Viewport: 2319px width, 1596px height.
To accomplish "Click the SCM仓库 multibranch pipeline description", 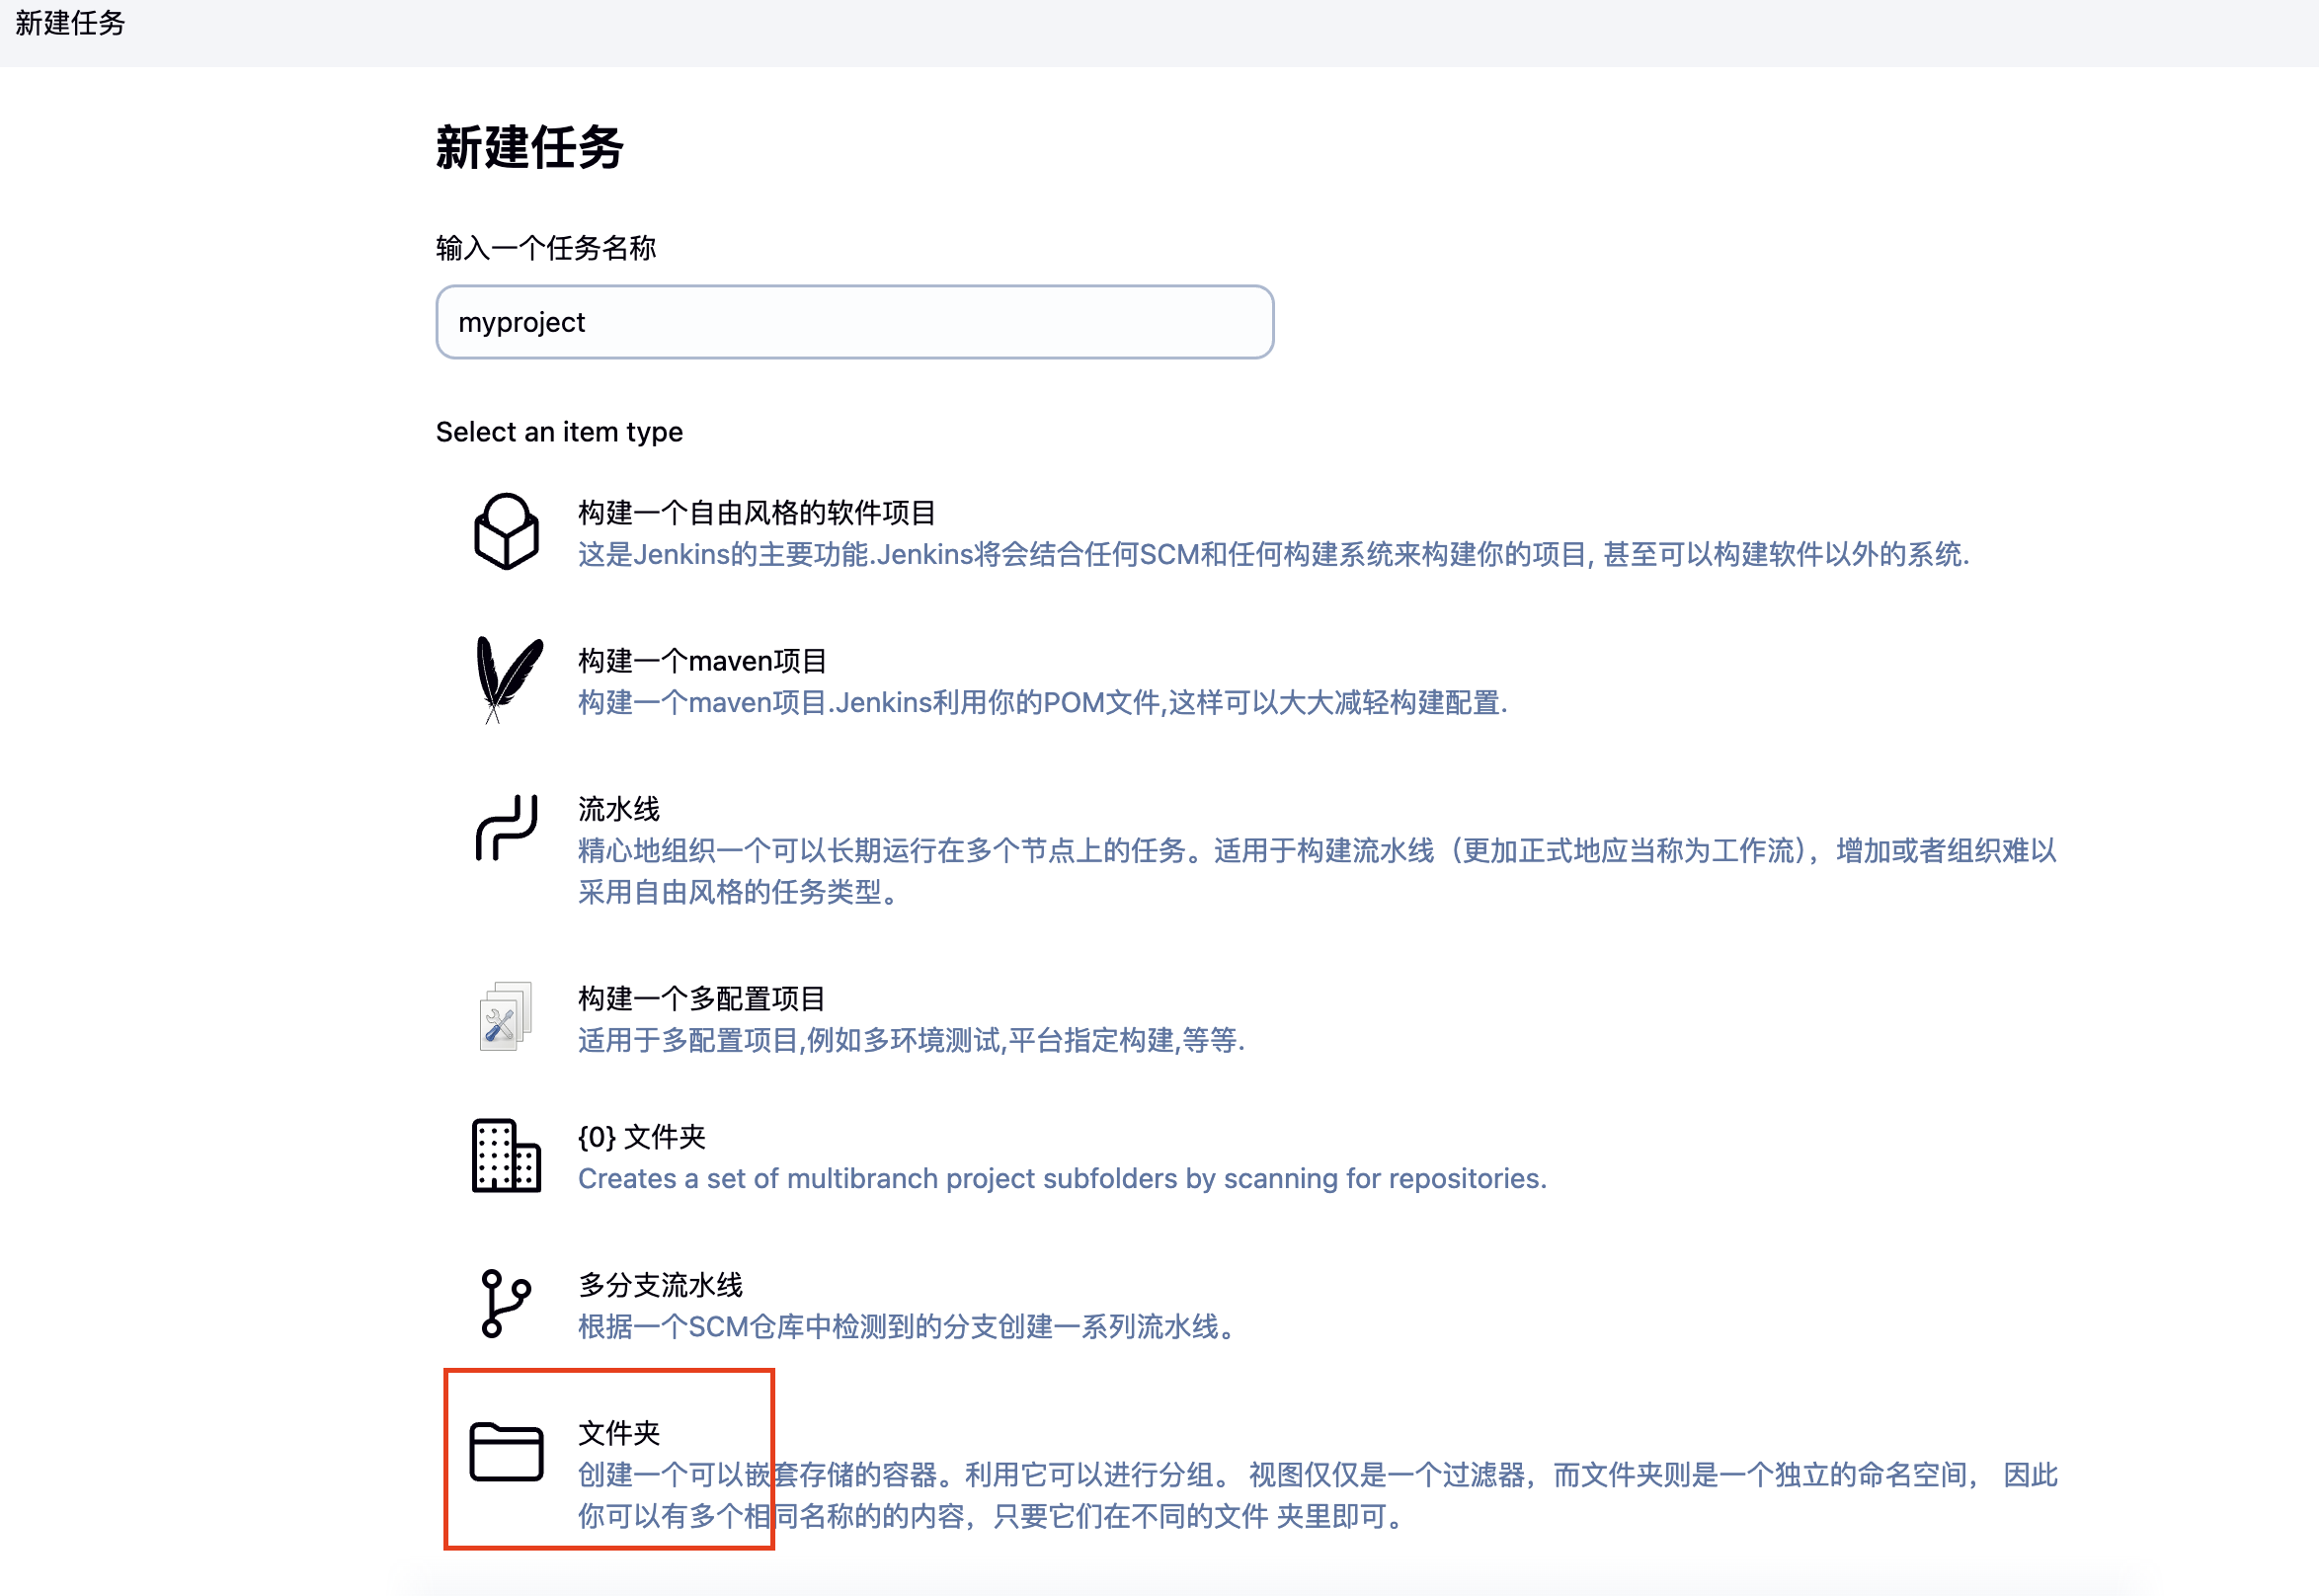I will (908, 1327).
